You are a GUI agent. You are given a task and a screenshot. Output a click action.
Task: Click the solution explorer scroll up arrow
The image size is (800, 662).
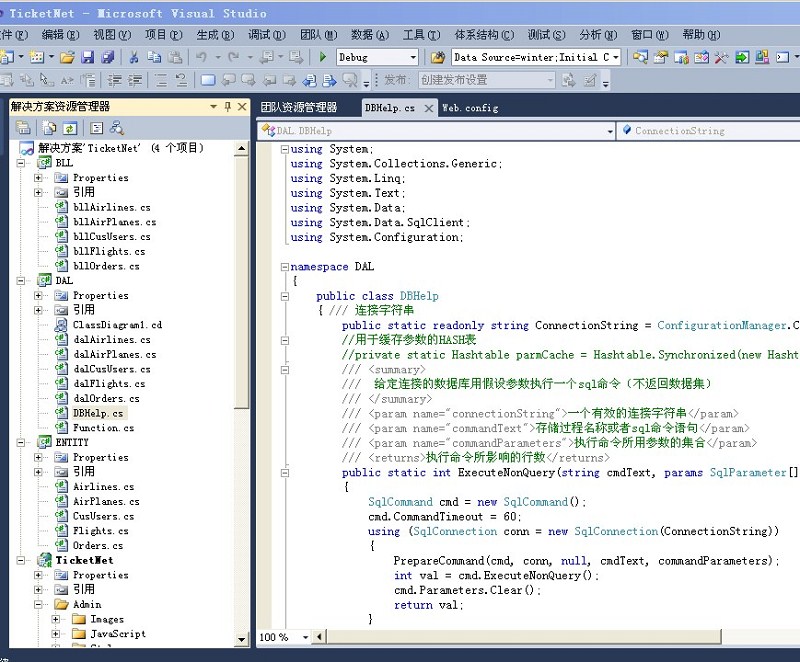pos(241,148)
